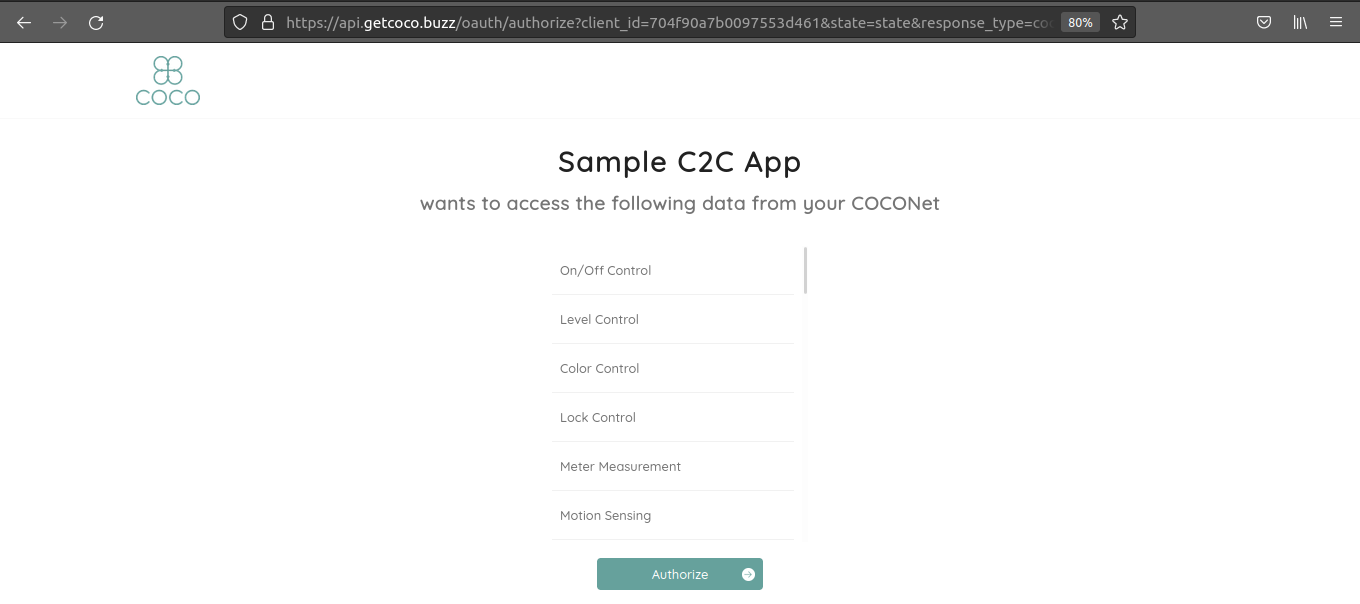Image resolution: width=1360 pixels, height=604 pixels.
Task: Click the Authorize button
Action: pos(680,574)
